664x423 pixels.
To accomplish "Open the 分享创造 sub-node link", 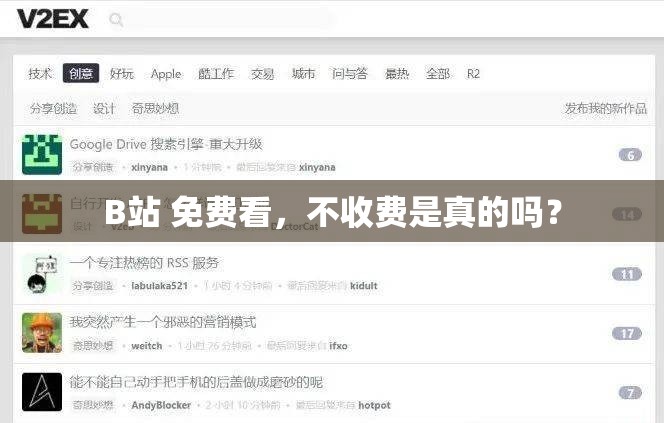I will click(x=53, y=108).
